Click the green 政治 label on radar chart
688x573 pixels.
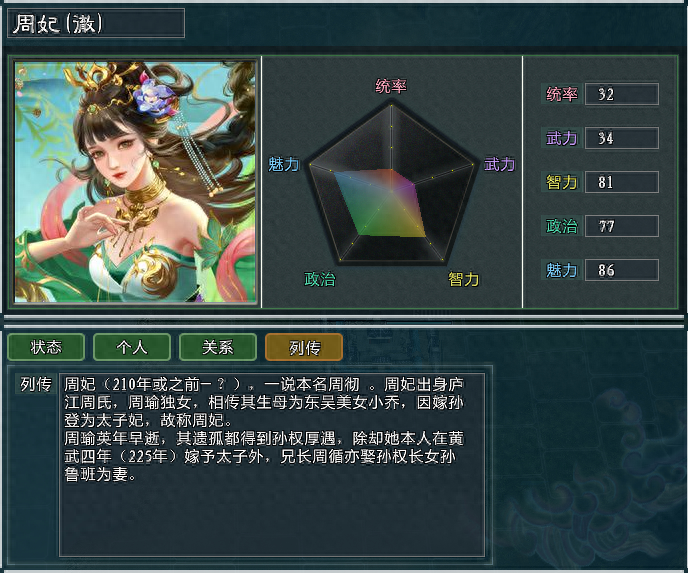coord(320,279)
